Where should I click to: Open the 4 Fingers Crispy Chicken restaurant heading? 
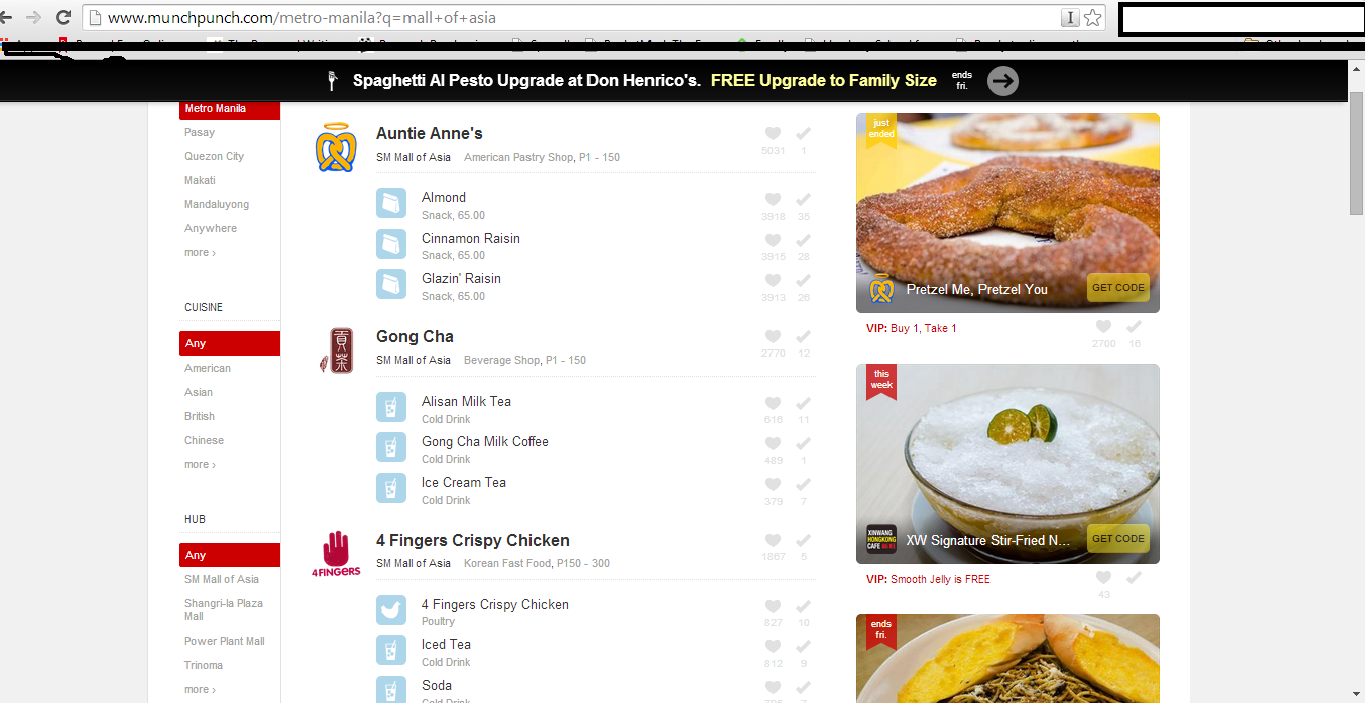coord(473,541)
